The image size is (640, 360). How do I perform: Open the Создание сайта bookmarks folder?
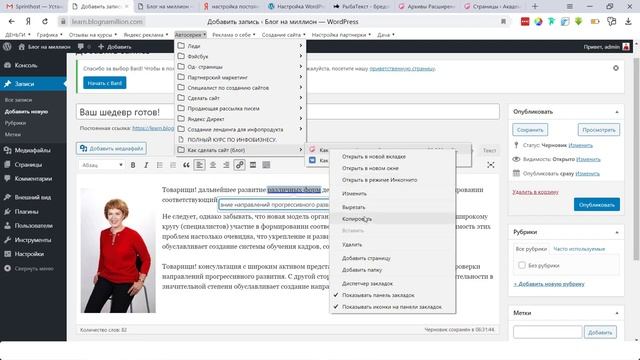tap(283, 35)
